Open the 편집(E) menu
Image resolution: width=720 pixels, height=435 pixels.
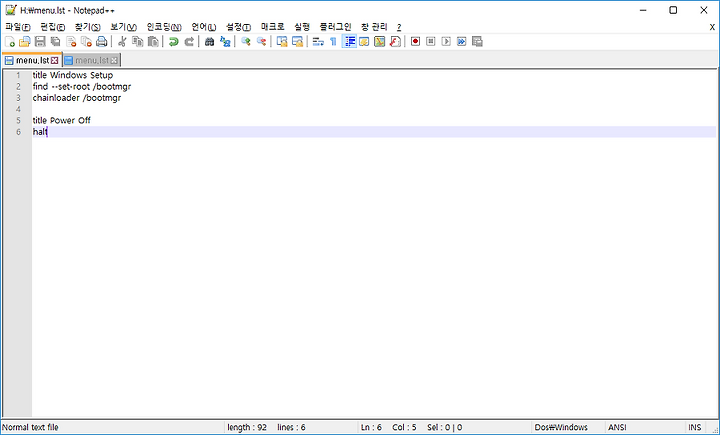pyautogui.click(x=52, y=27)
